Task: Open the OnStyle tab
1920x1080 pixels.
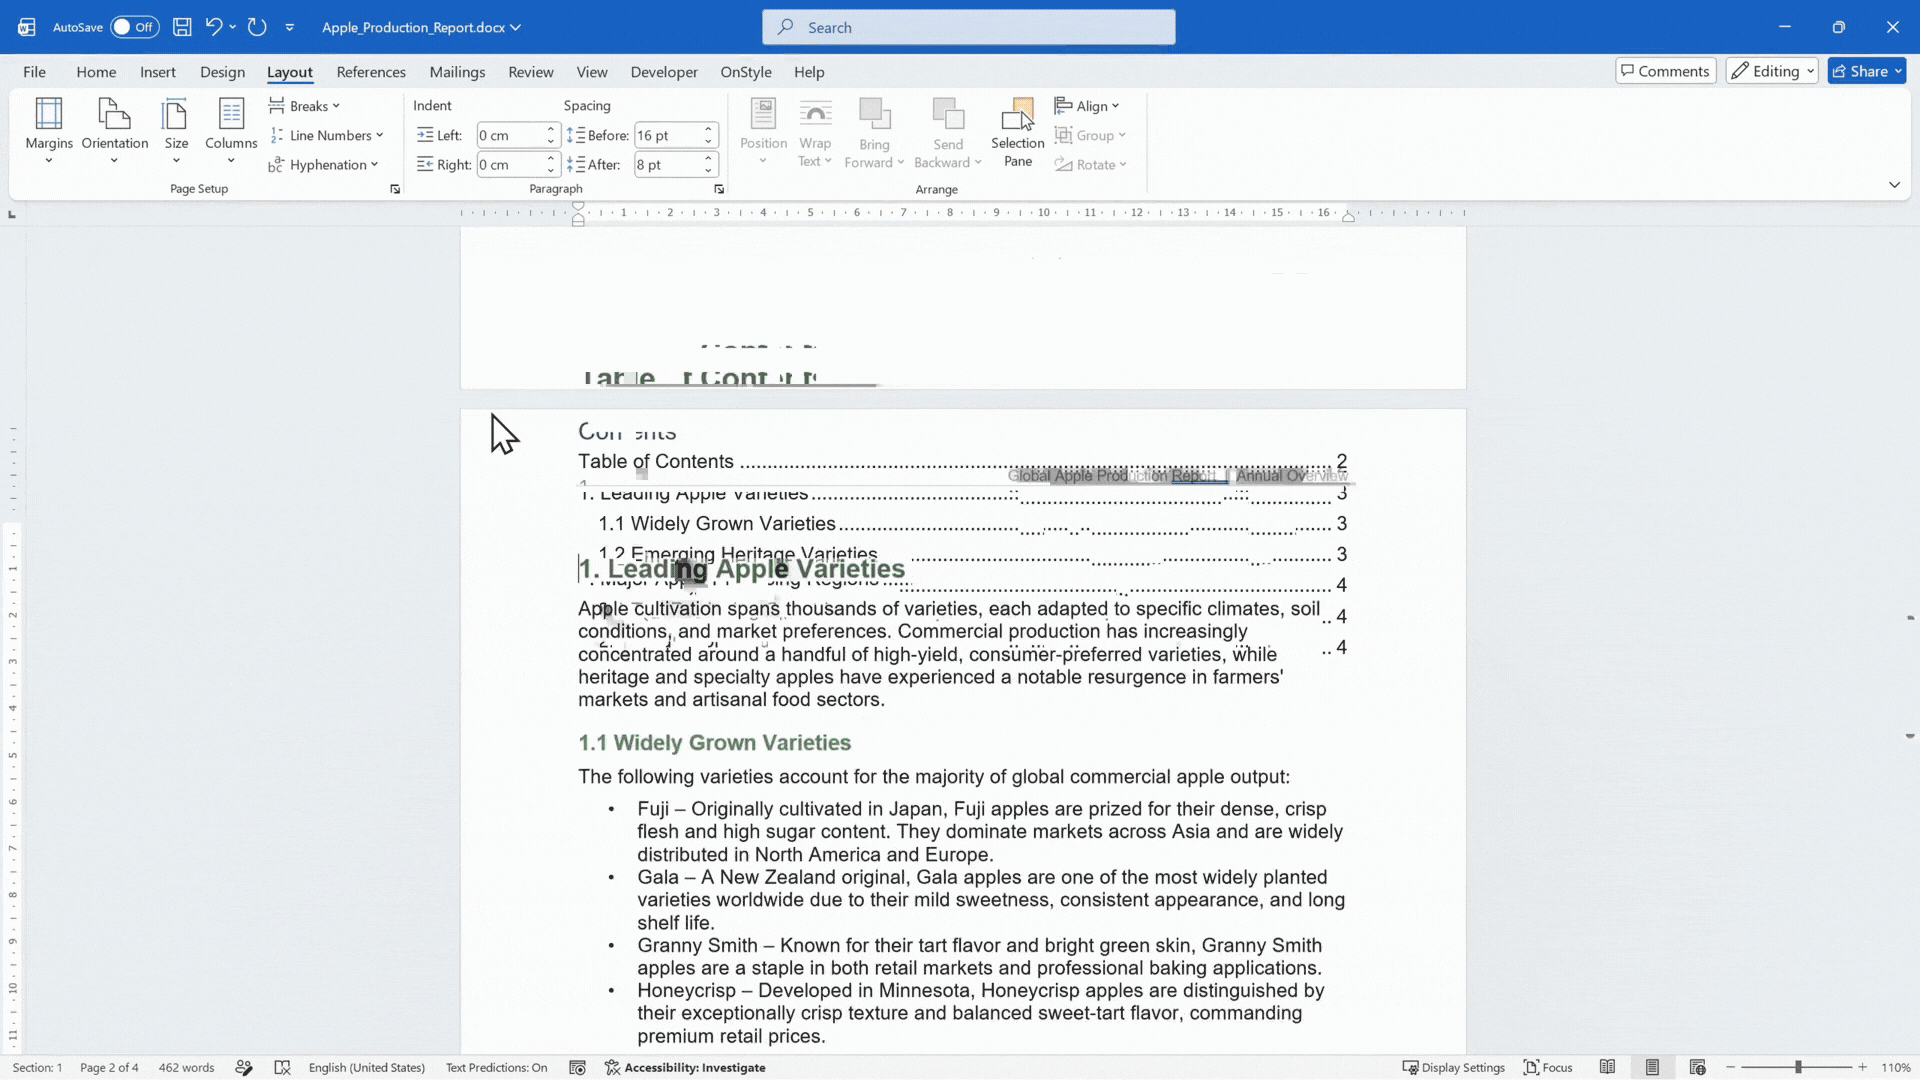Action: click(x=746, y=72)
